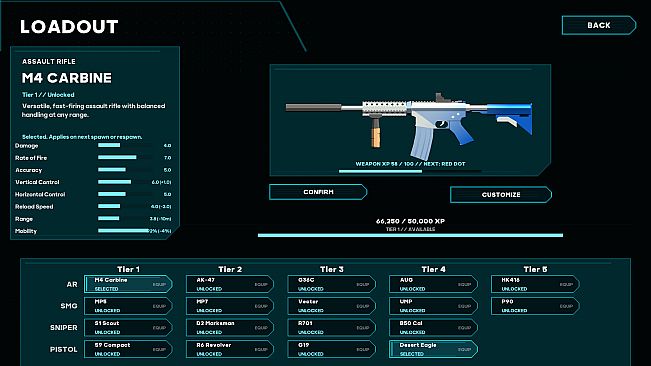Click the '66,250 / 50,000 XP' text
Screen dimensions: 651x366
(x=410, y=221)
